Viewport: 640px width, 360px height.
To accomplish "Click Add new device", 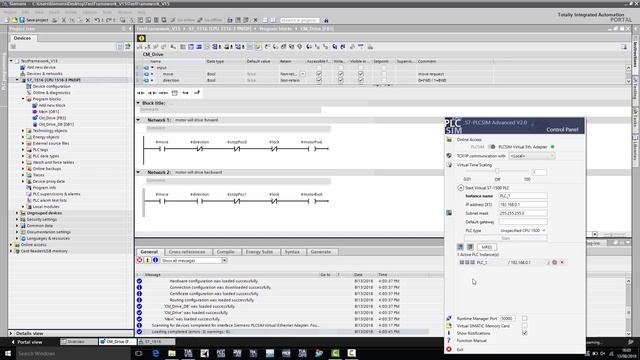I will click(41, 67).
